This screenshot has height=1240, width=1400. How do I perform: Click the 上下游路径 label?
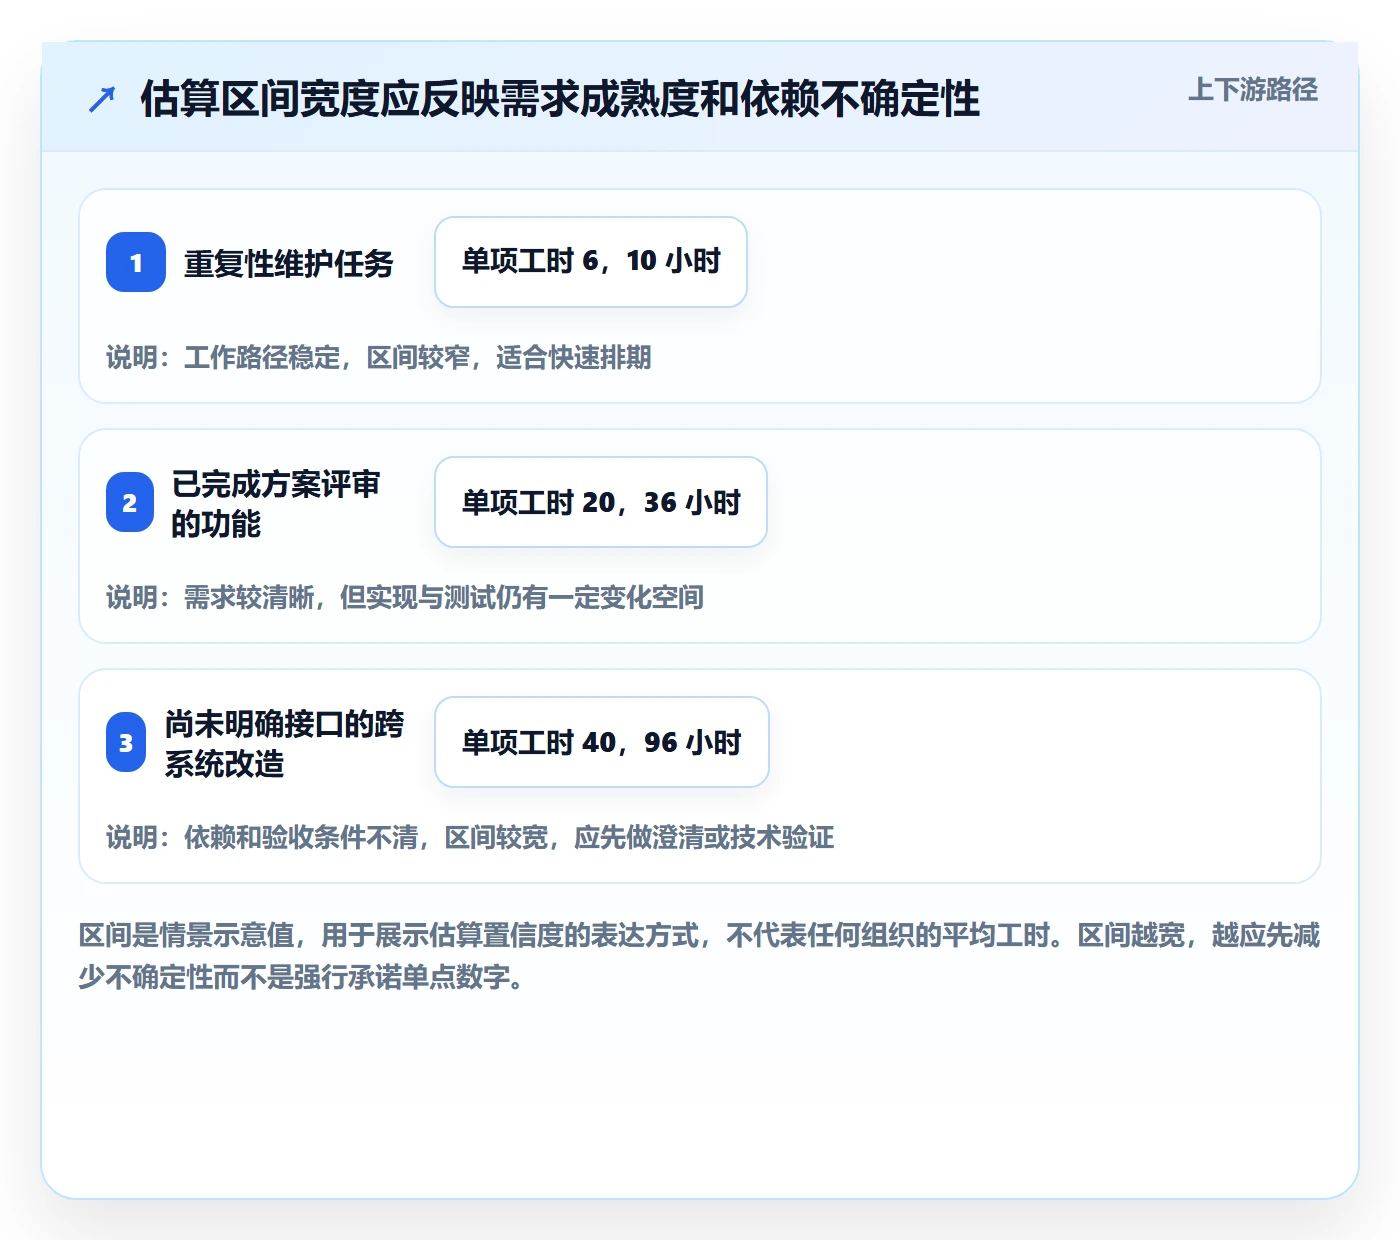[1253, 90]
